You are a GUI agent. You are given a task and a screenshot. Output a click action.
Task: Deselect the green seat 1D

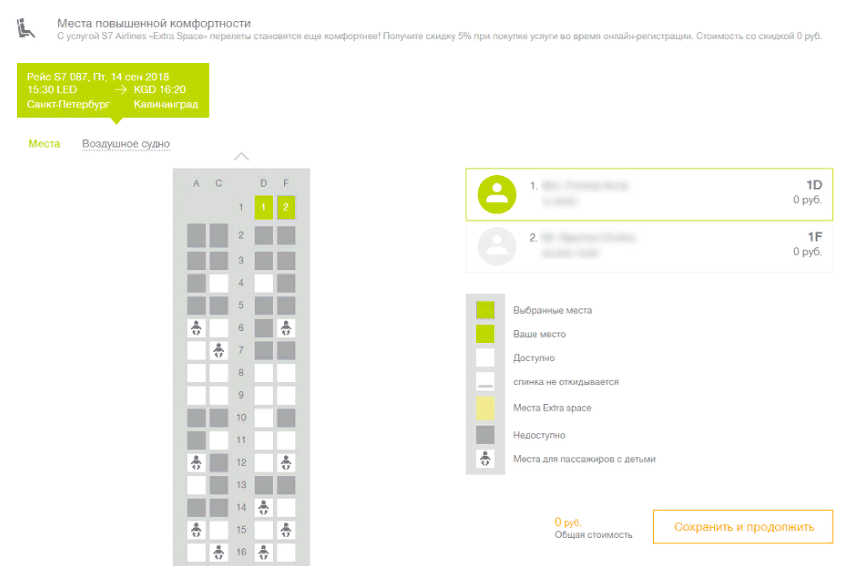264,208
